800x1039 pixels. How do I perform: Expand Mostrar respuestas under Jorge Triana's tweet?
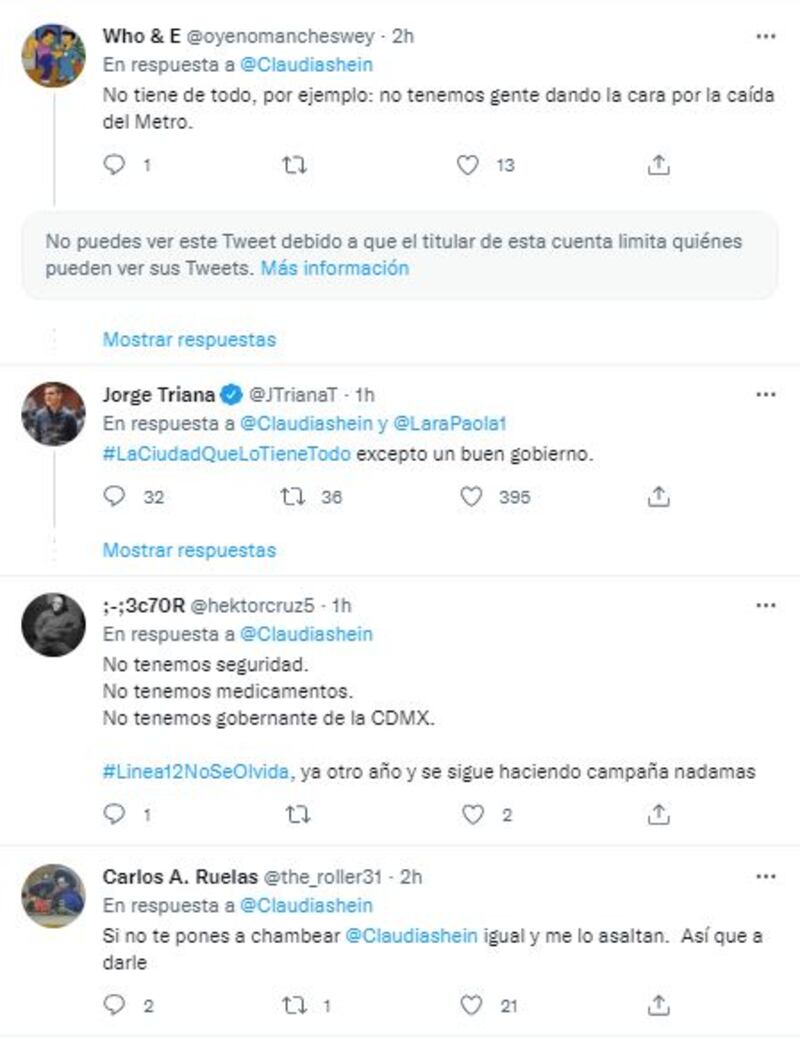189,550
